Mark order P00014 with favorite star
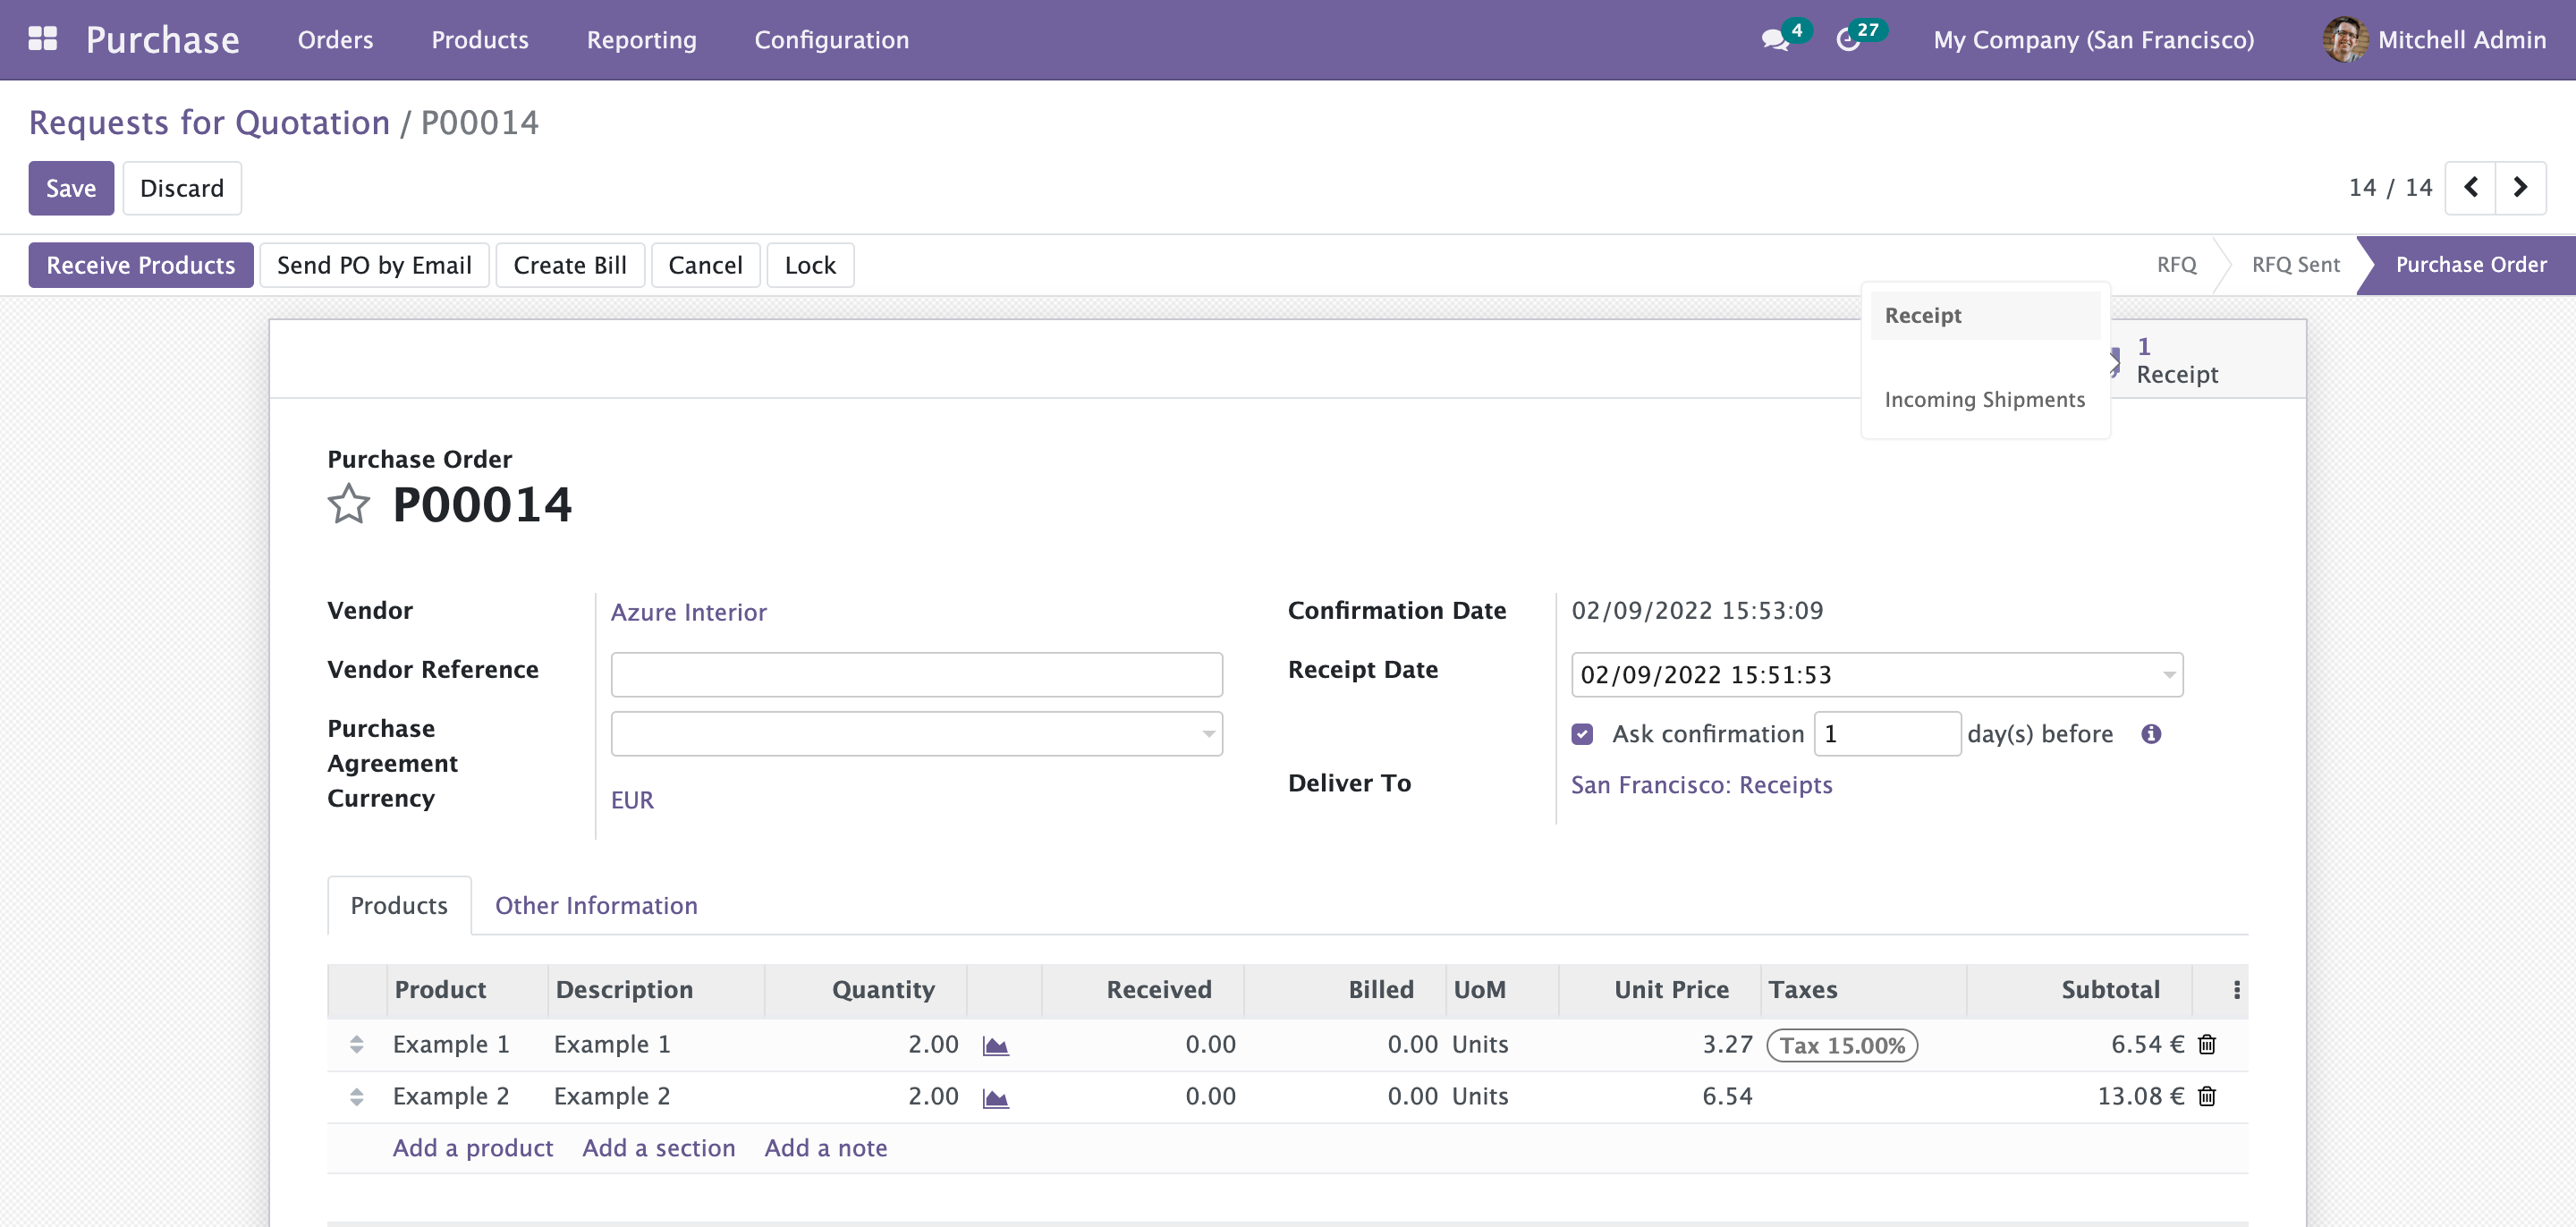The width and height of the screenshot is (2576, 1227). click(348, 504)
